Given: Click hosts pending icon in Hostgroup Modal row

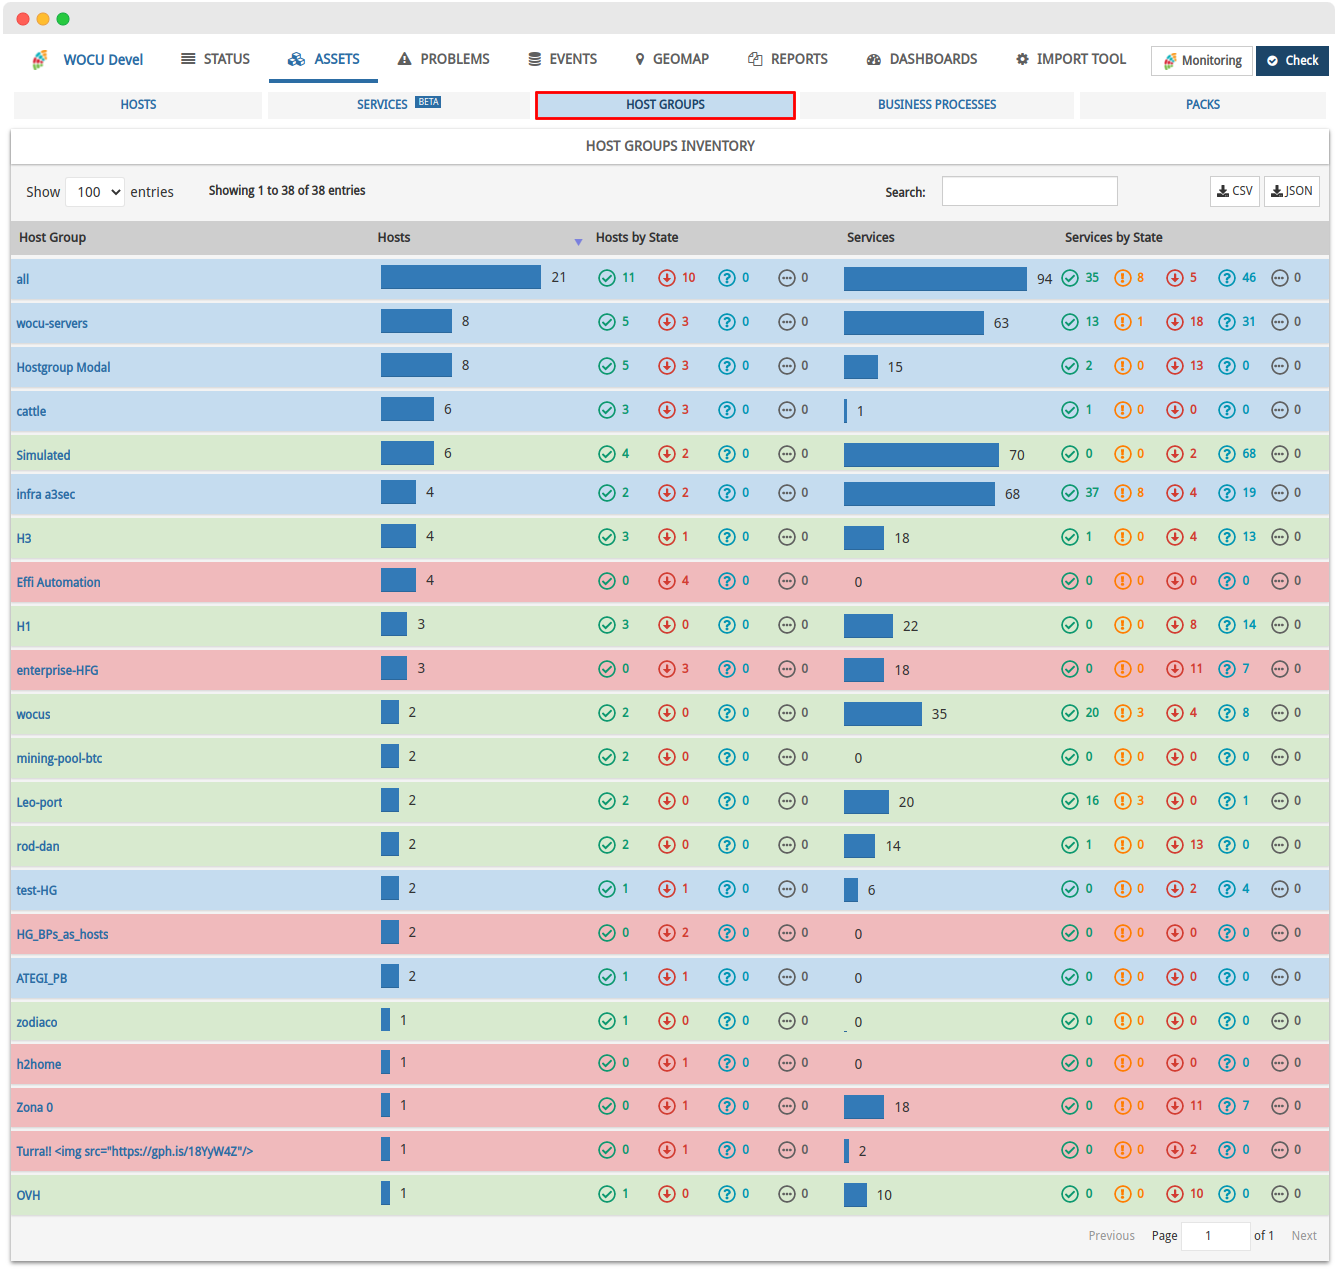Looking at the screenshot, I should tap(787, 366).
